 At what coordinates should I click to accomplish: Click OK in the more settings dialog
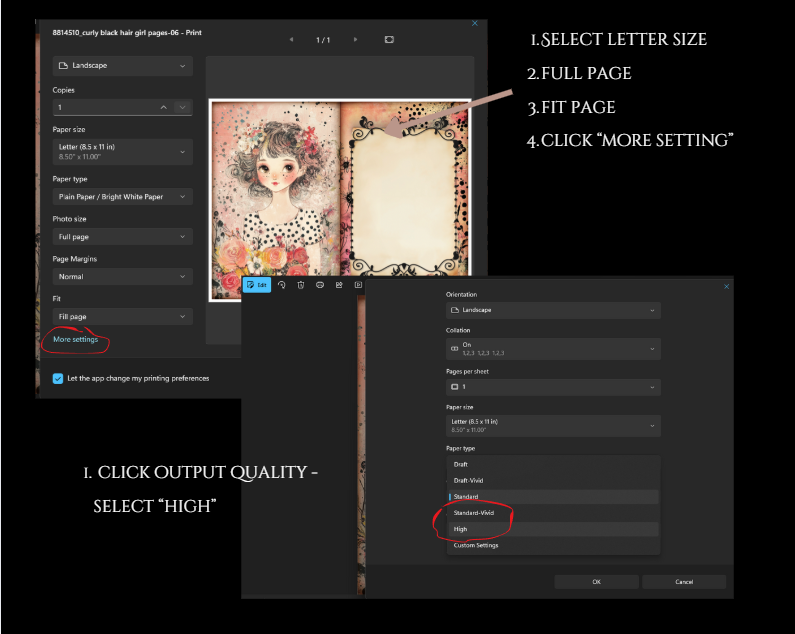596,582
